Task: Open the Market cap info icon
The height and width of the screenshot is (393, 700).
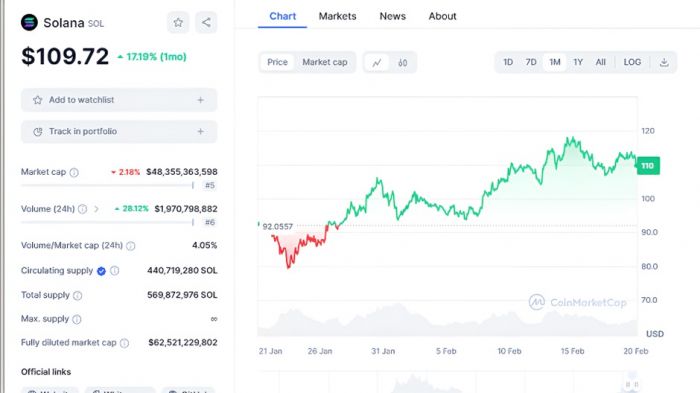Action: coord(74,172)
